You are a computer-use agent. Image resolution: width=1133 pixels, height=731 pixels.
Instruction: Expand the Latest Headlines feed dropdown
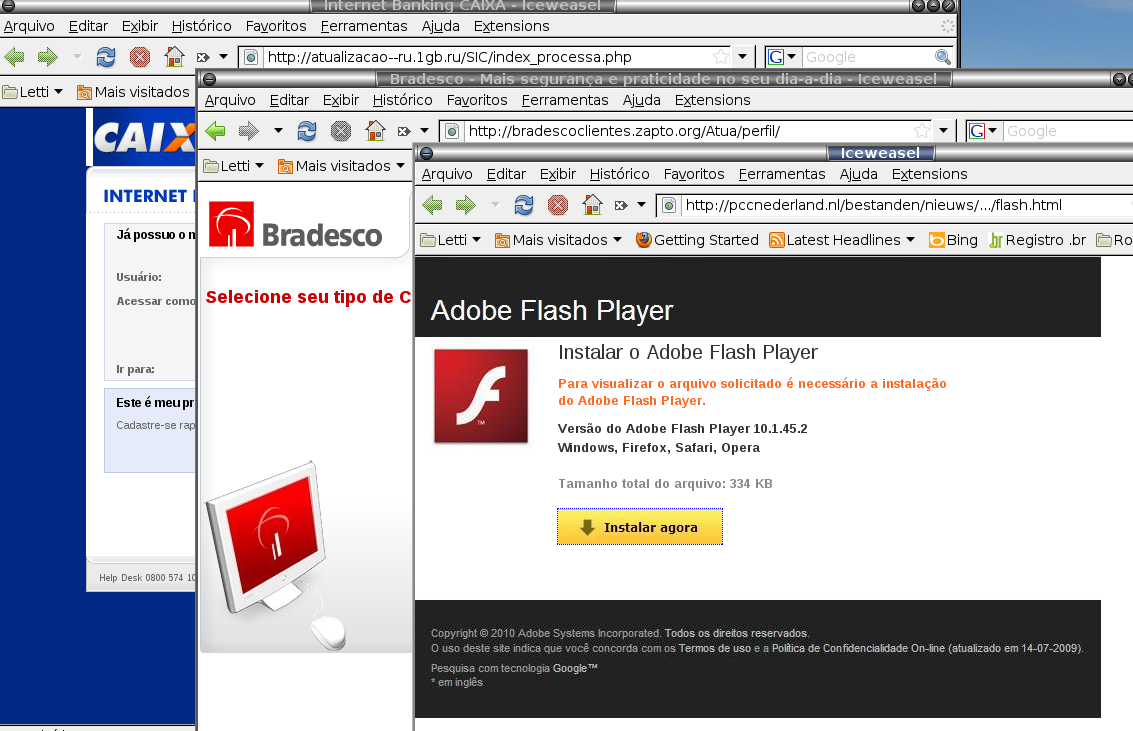[910, 240]
